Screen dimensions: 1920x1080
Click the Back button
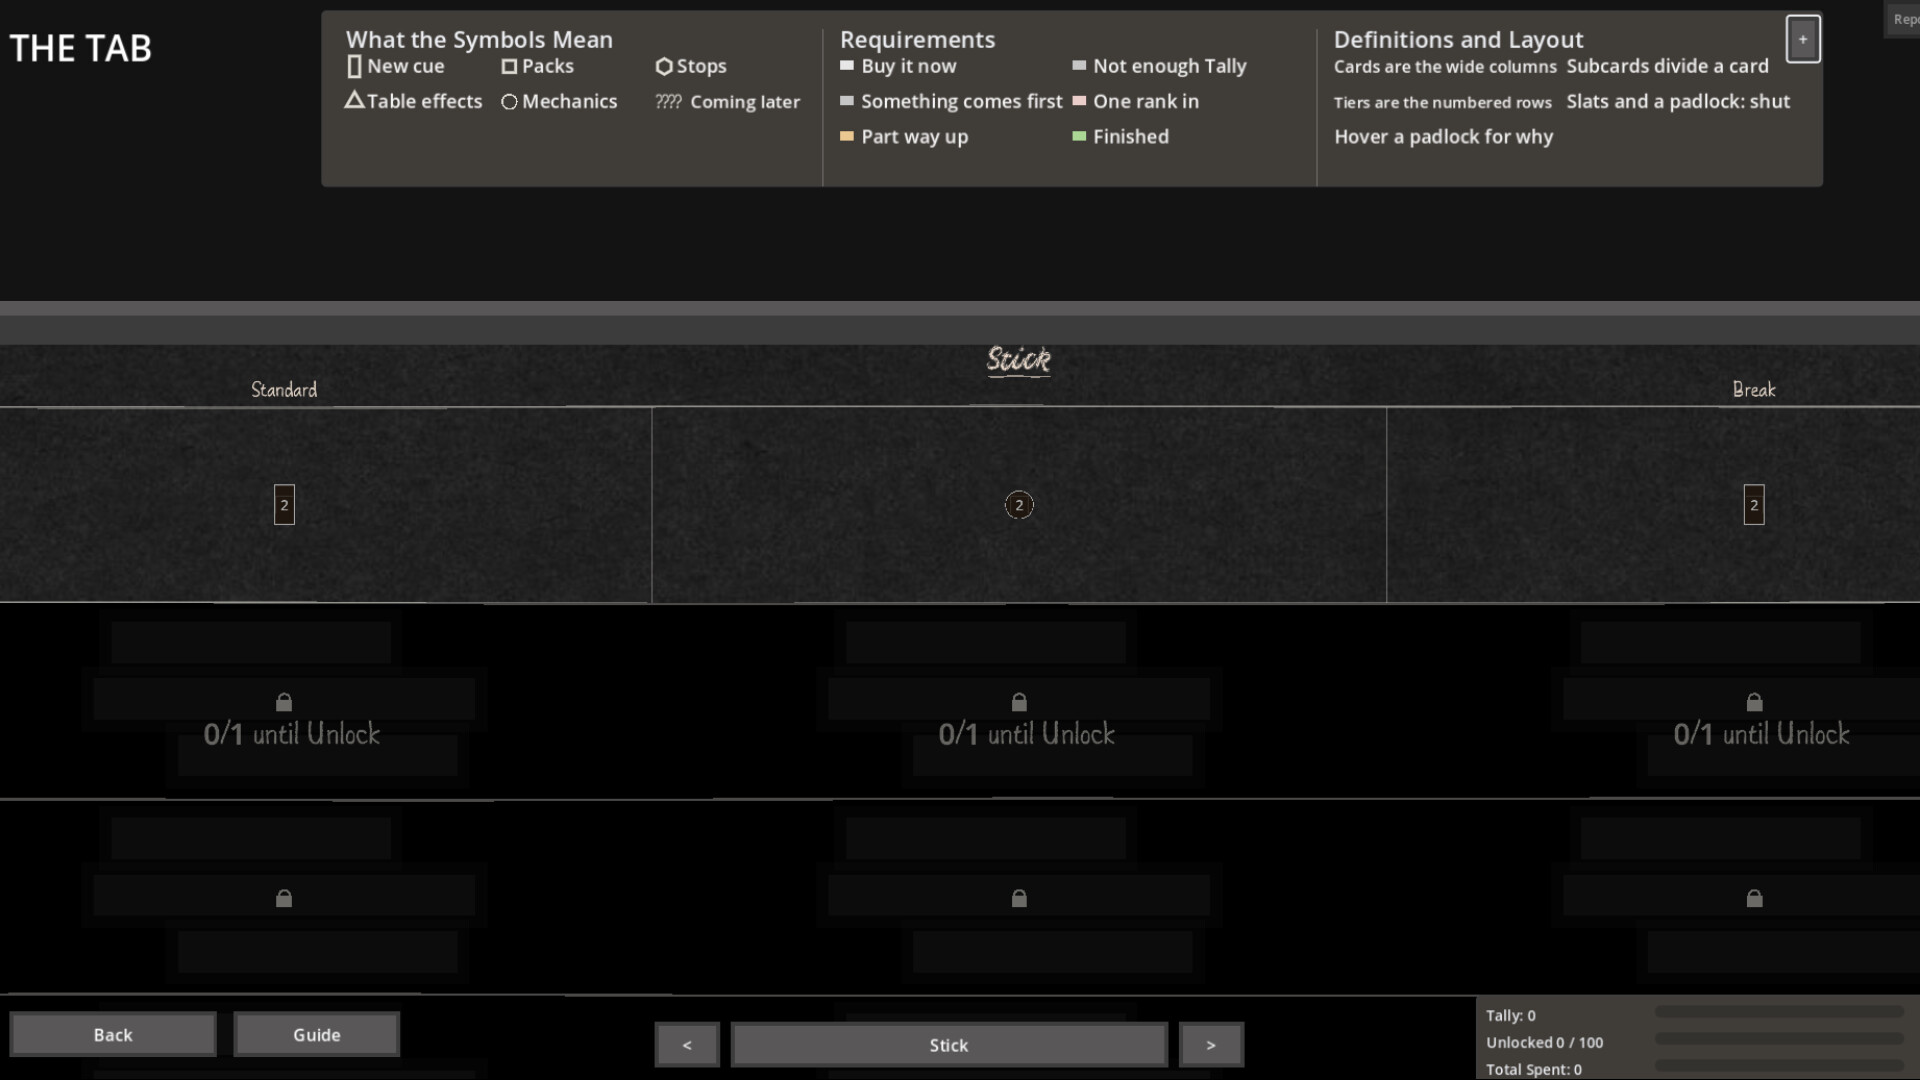pyautogui.click(x=113, y=1035)
